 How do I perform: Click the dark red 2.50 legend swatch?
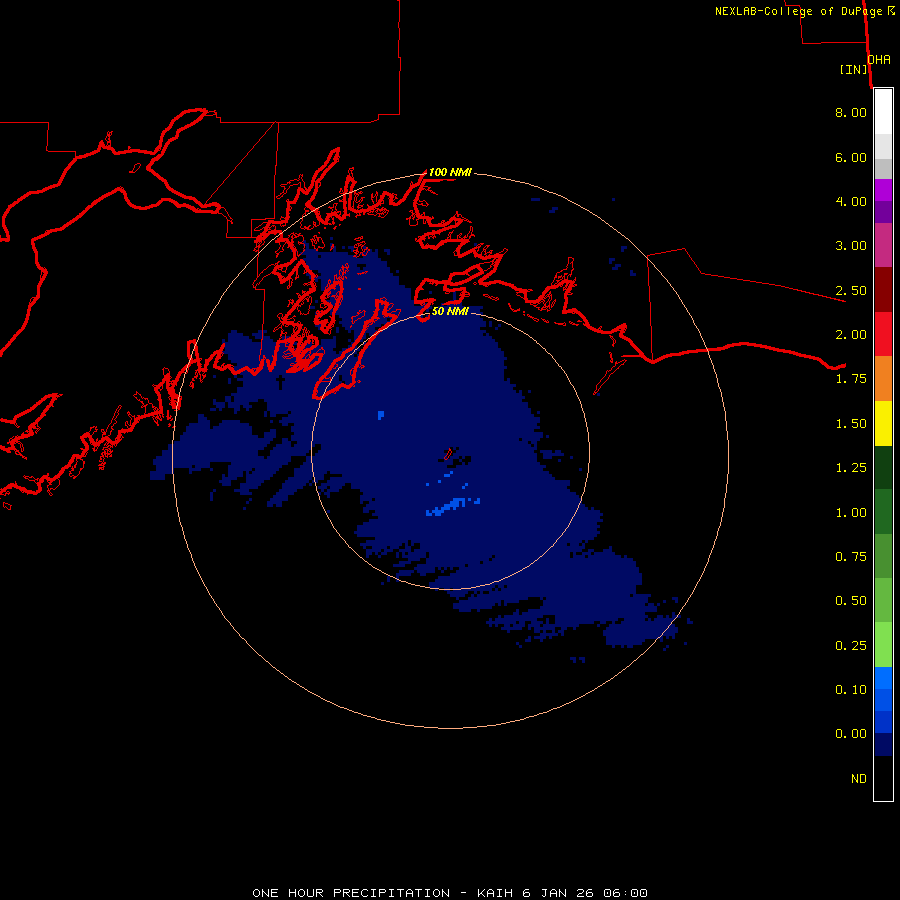coord(883,290)
